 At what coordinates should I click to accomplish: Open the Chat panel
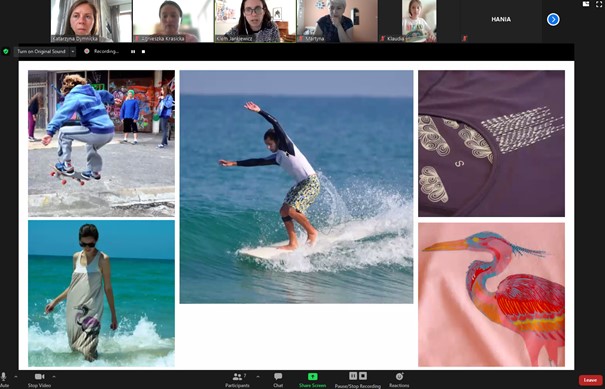tap(278, 379)
